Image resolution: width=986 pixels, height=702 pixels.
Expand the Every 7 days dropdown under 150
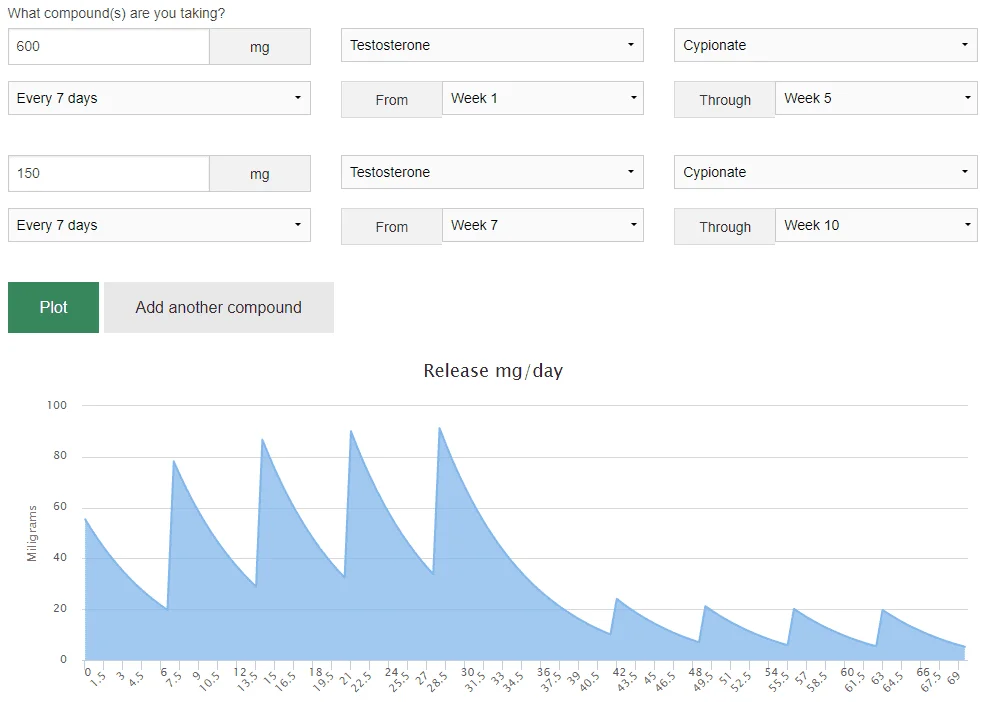159,225
